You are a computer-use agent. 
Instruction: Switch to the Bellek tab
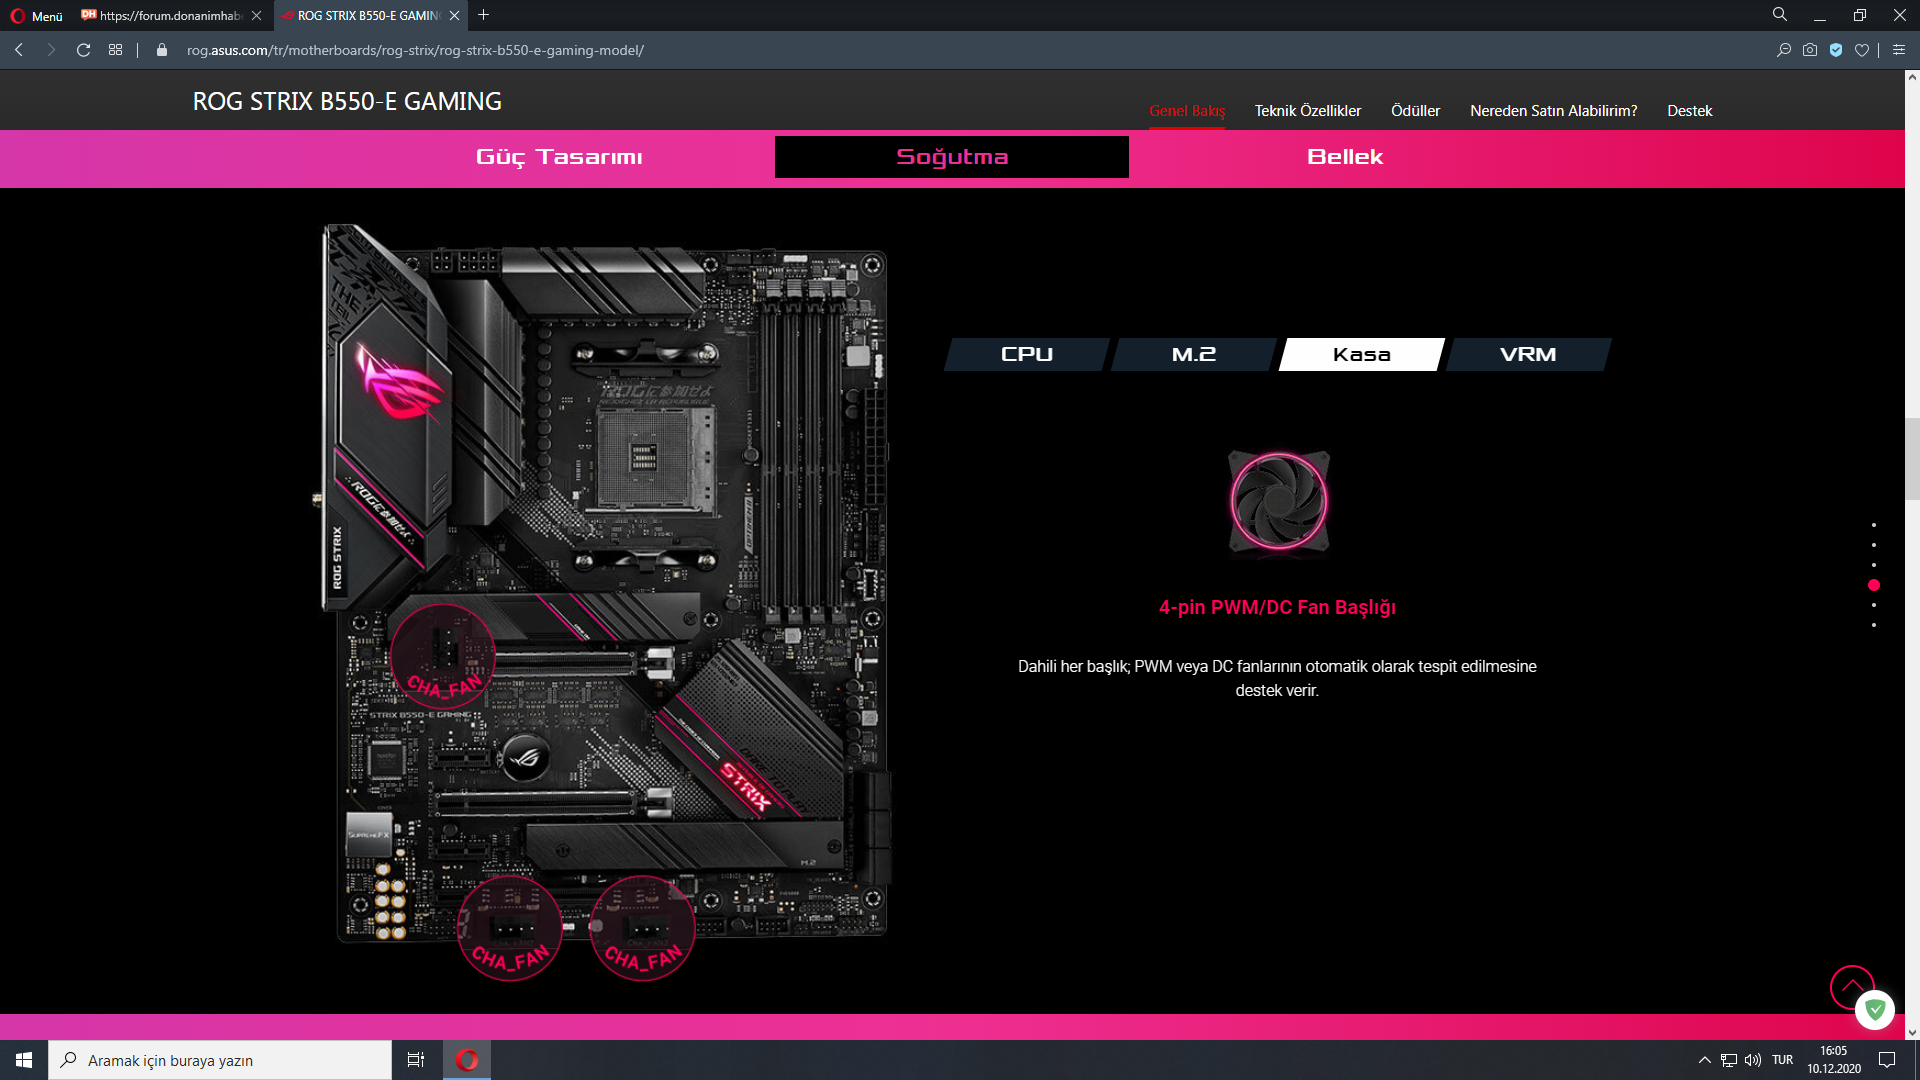click(x=1345, y=157)
